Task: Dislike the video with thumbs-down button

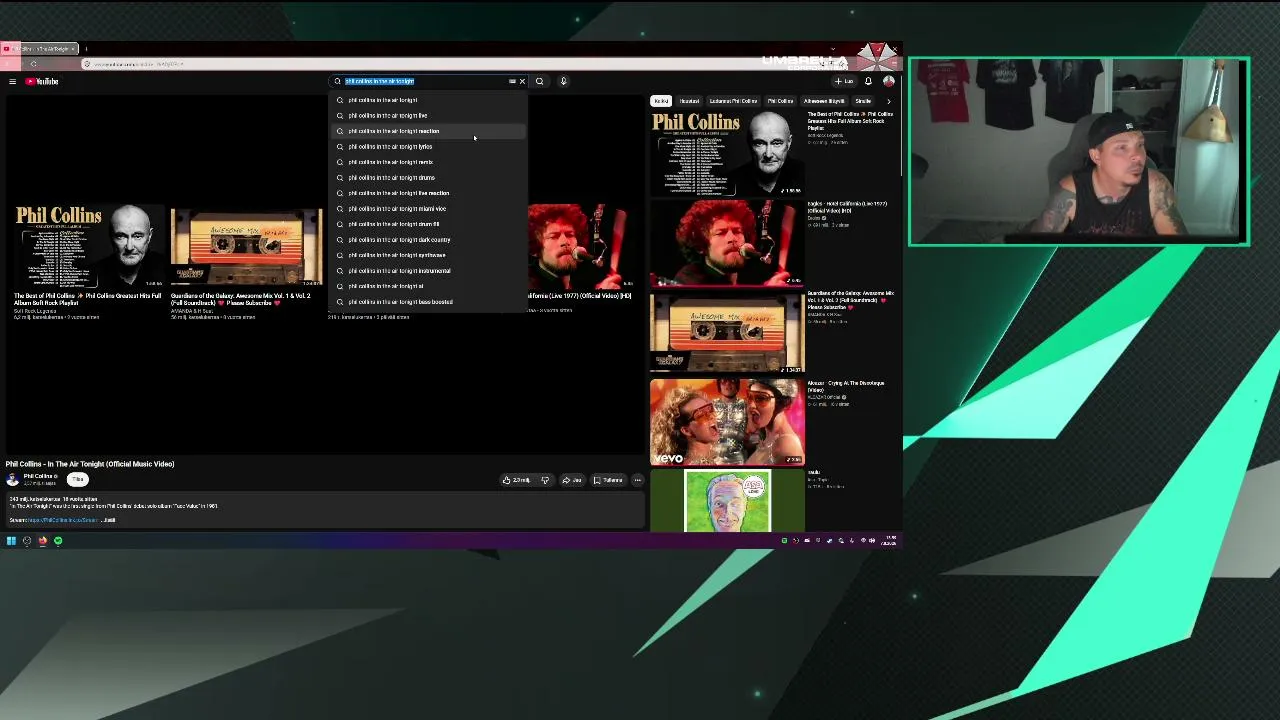Action: pyautogui.click(x=545, y=480)
